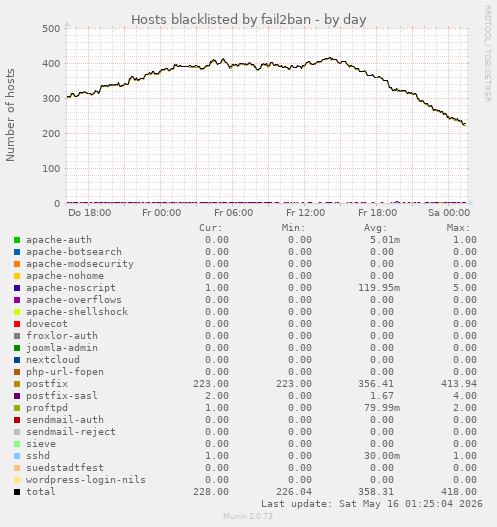497x527 pixels.
Task: Click the postfix-sasl legend swatch
Action: point(17,396)
